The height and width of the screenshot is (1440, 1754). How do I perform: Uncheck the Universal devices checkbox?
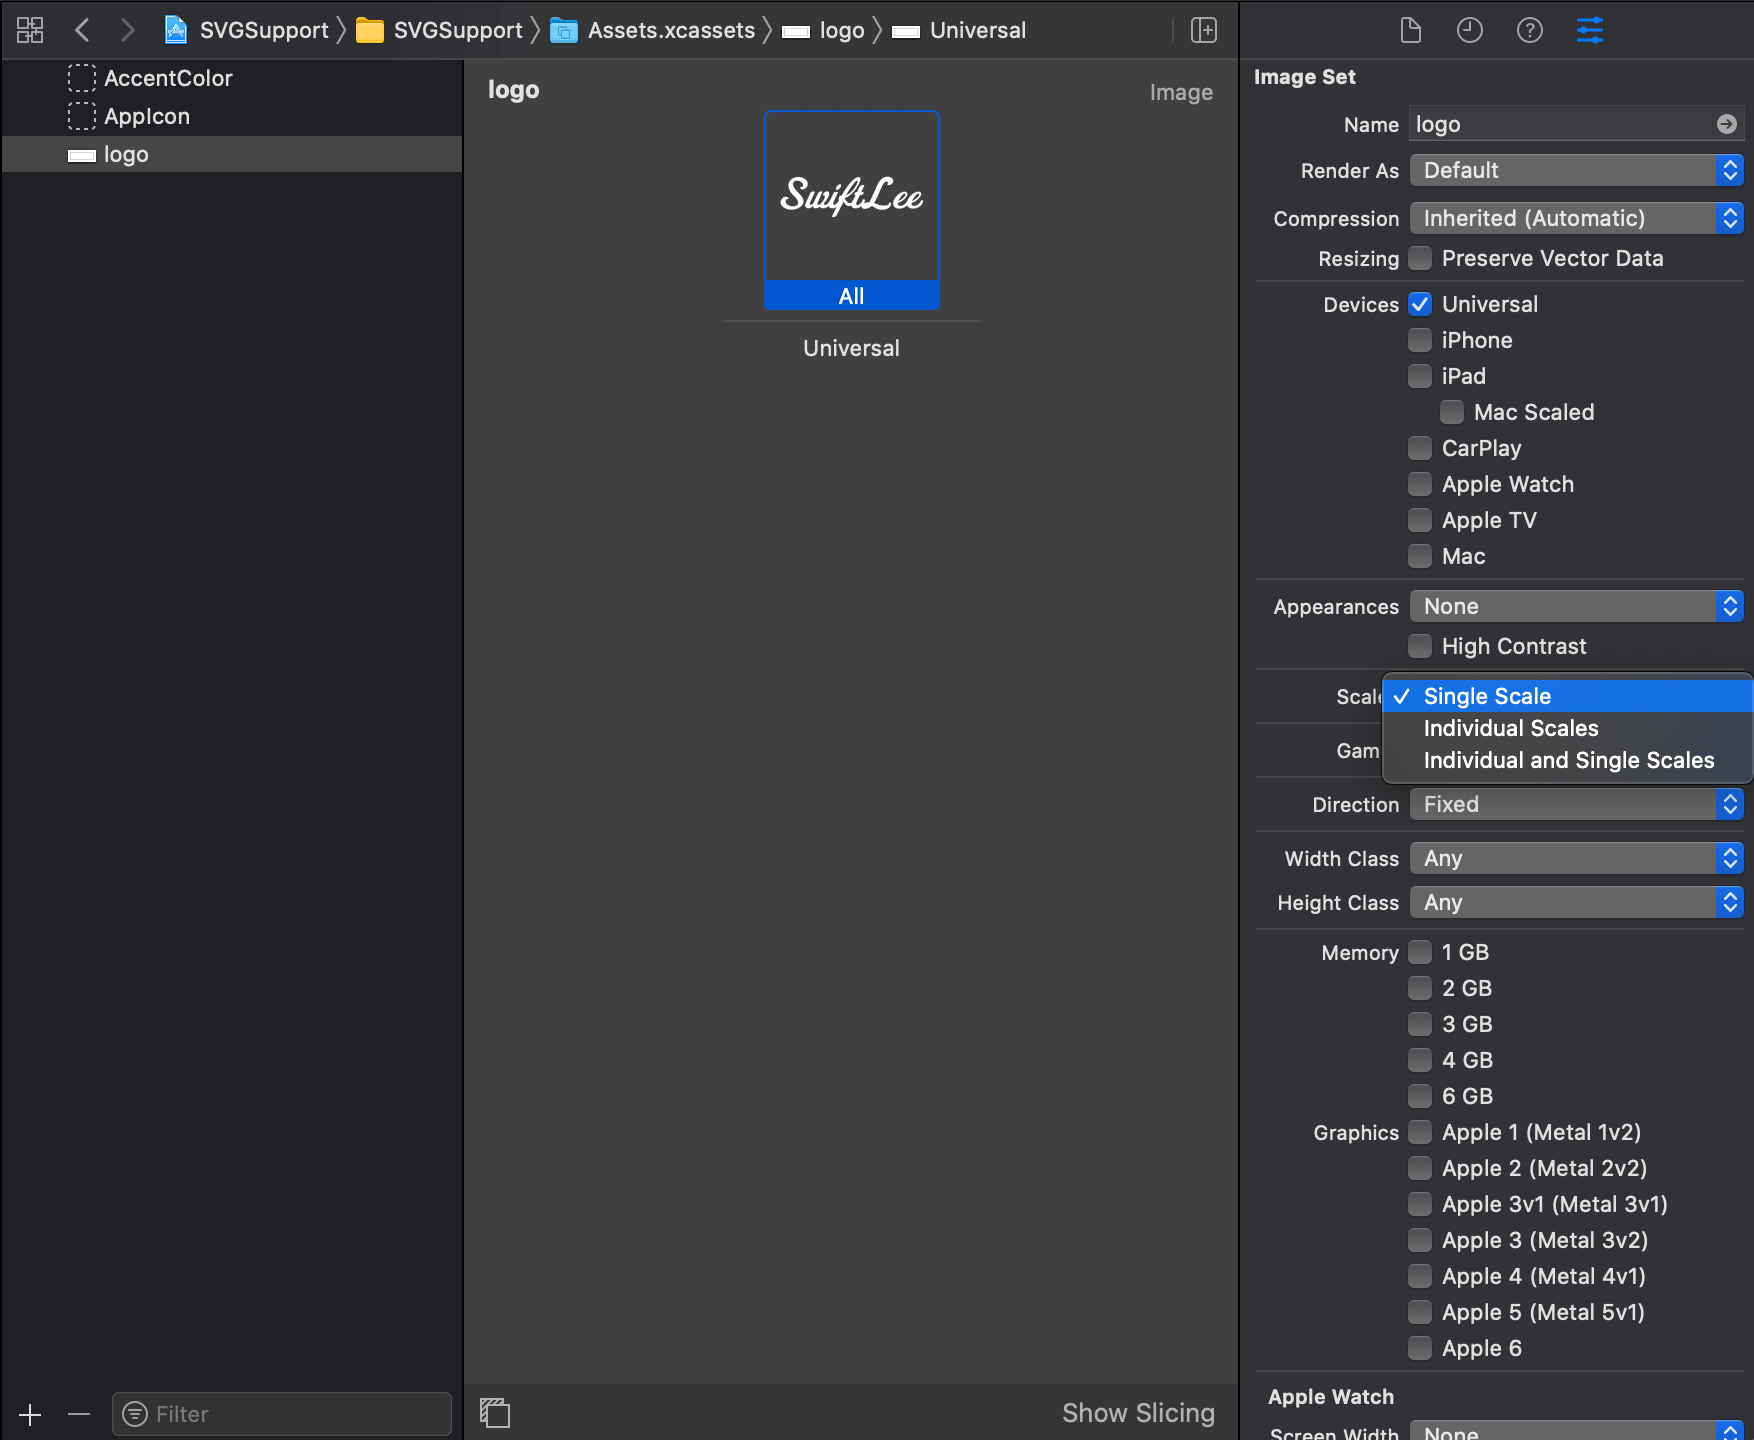coord(1420,304)
